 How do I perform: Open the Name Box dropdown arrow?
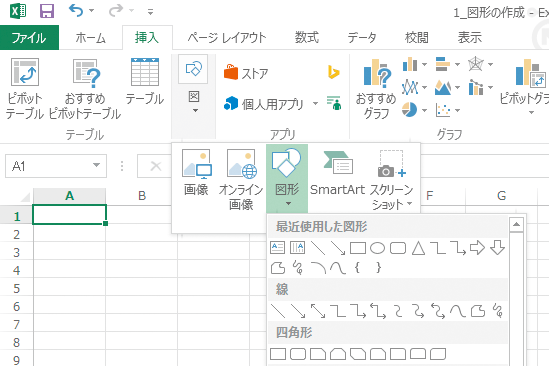[96, 165]
